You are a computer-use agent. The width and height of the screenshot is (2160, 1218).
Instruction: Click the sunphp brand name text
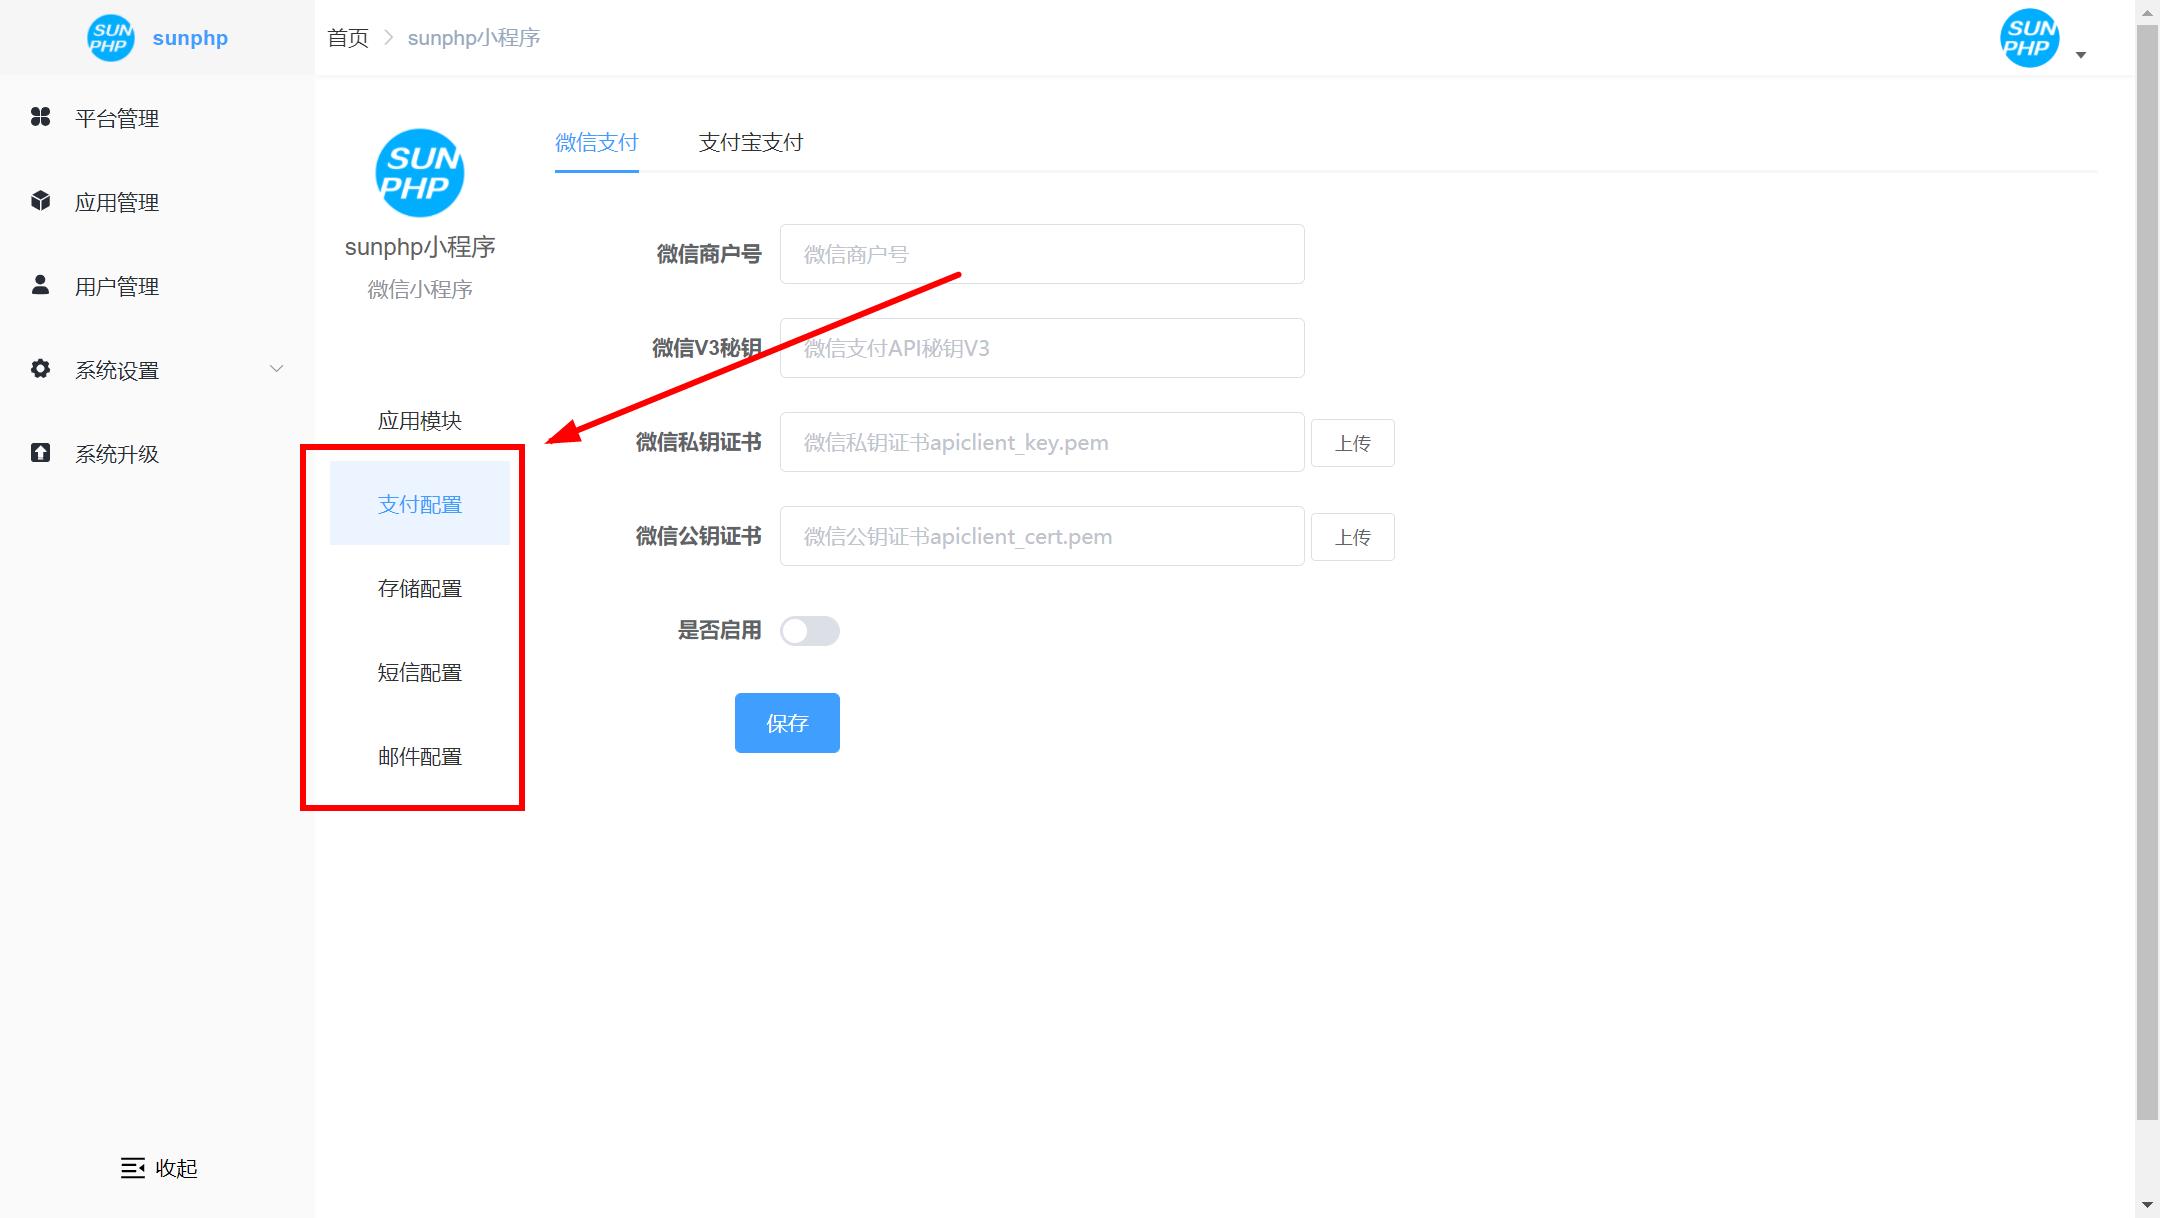point(190,38)
